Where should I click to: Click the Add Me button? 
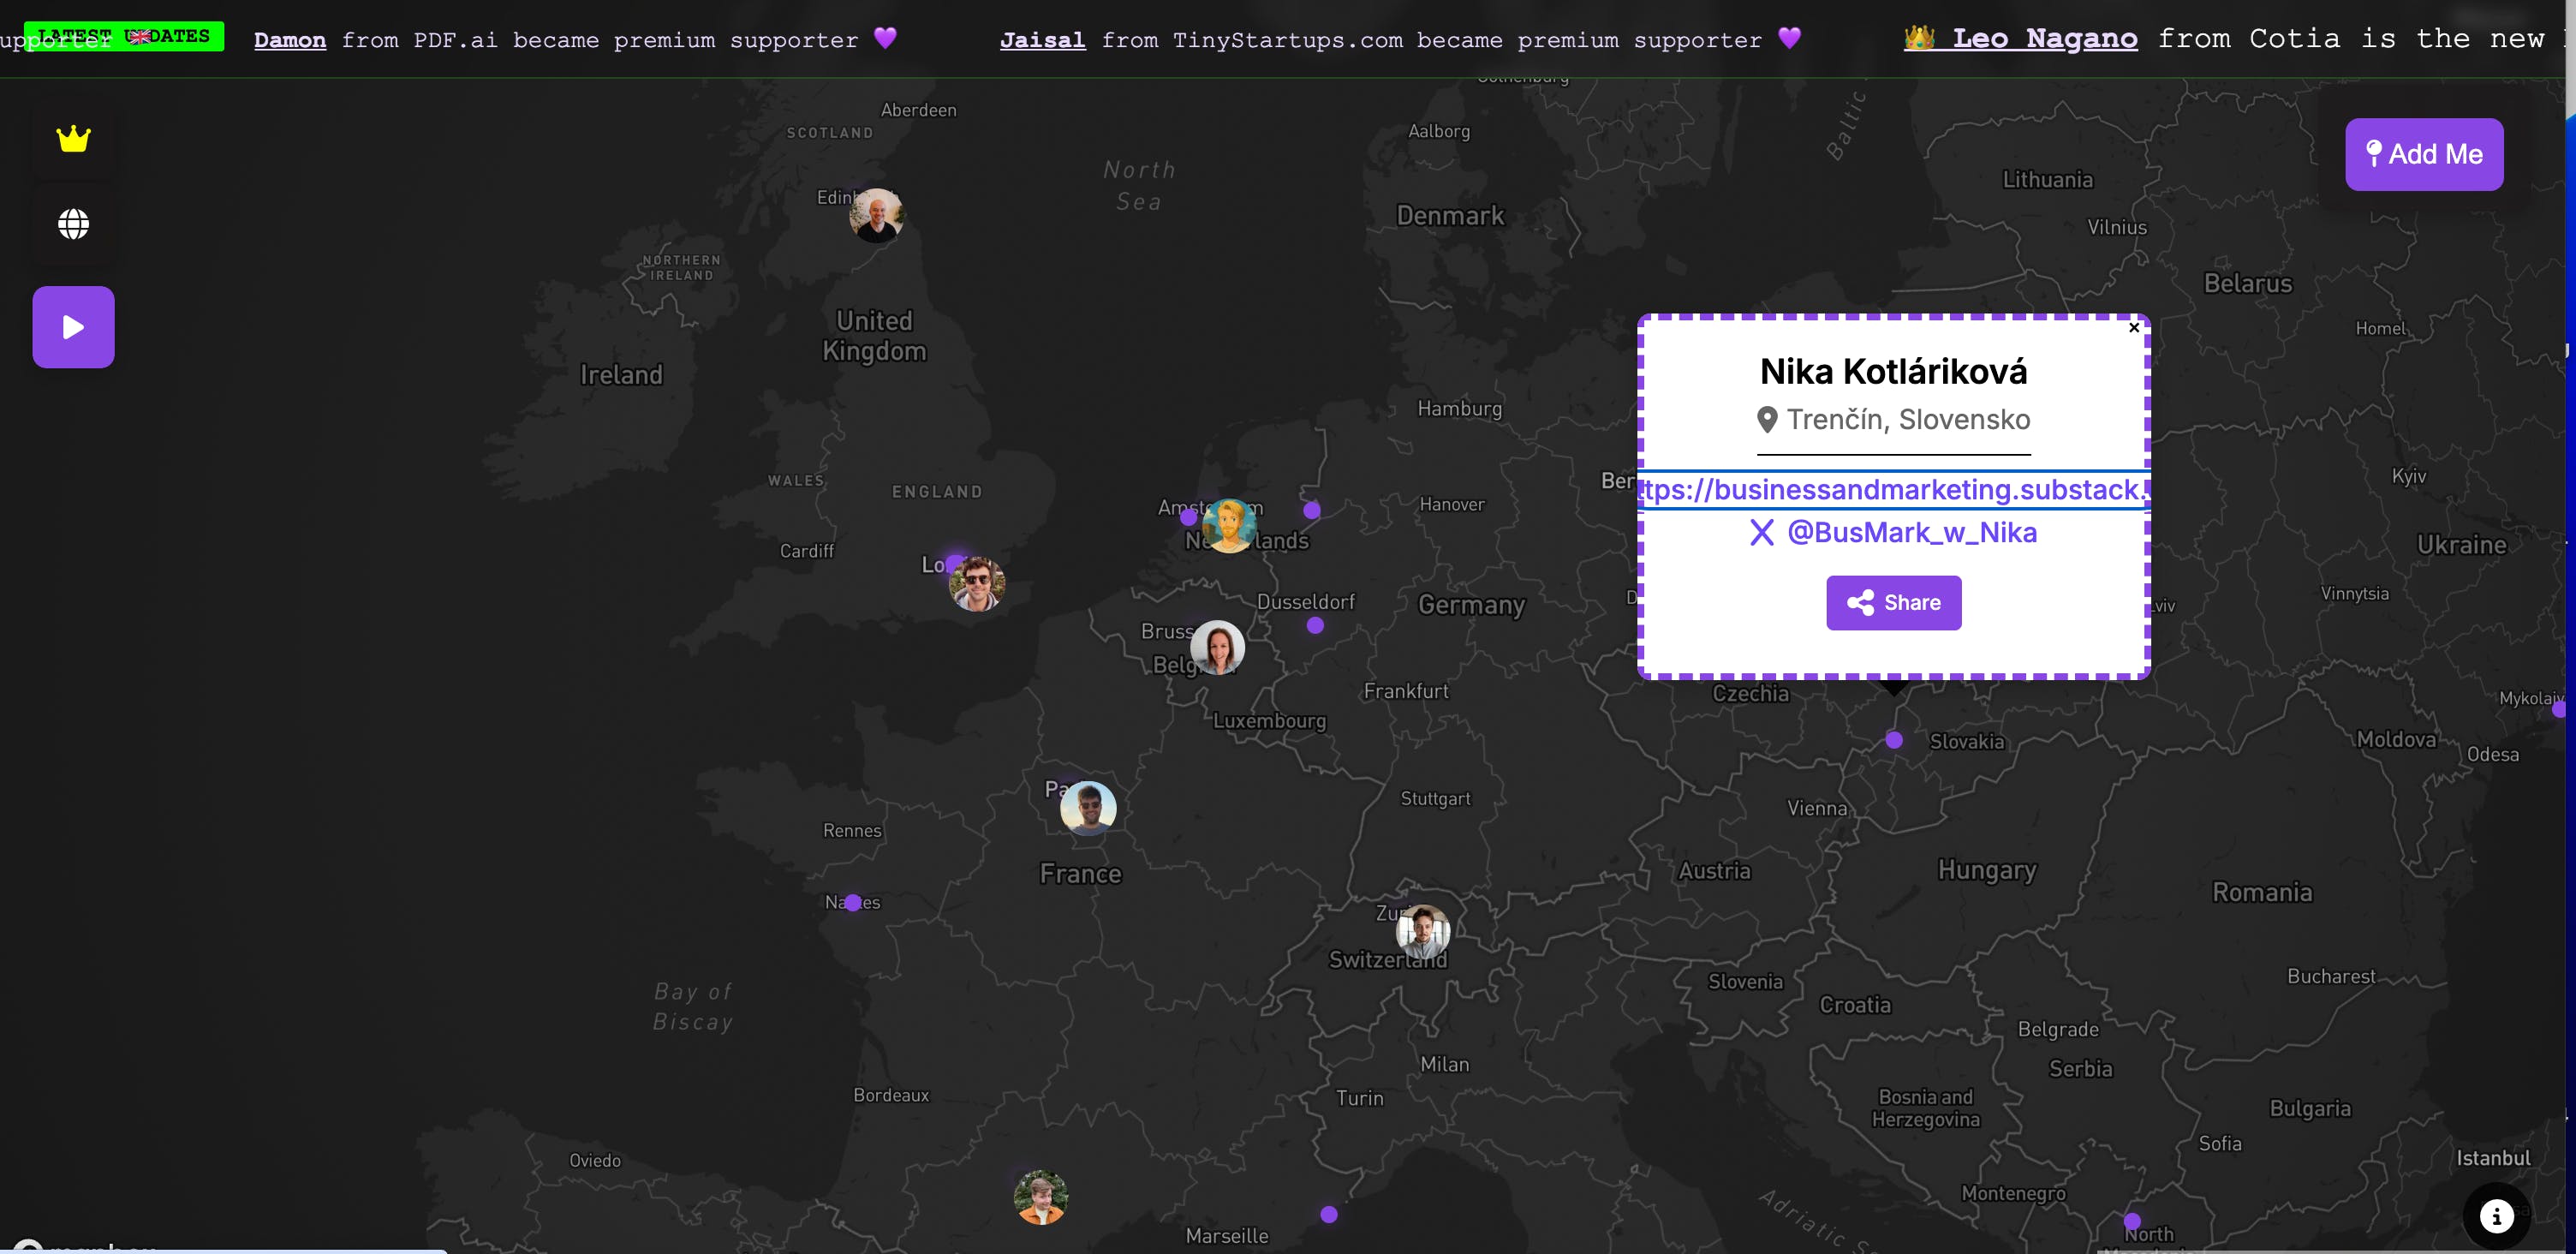[2423, 154]
